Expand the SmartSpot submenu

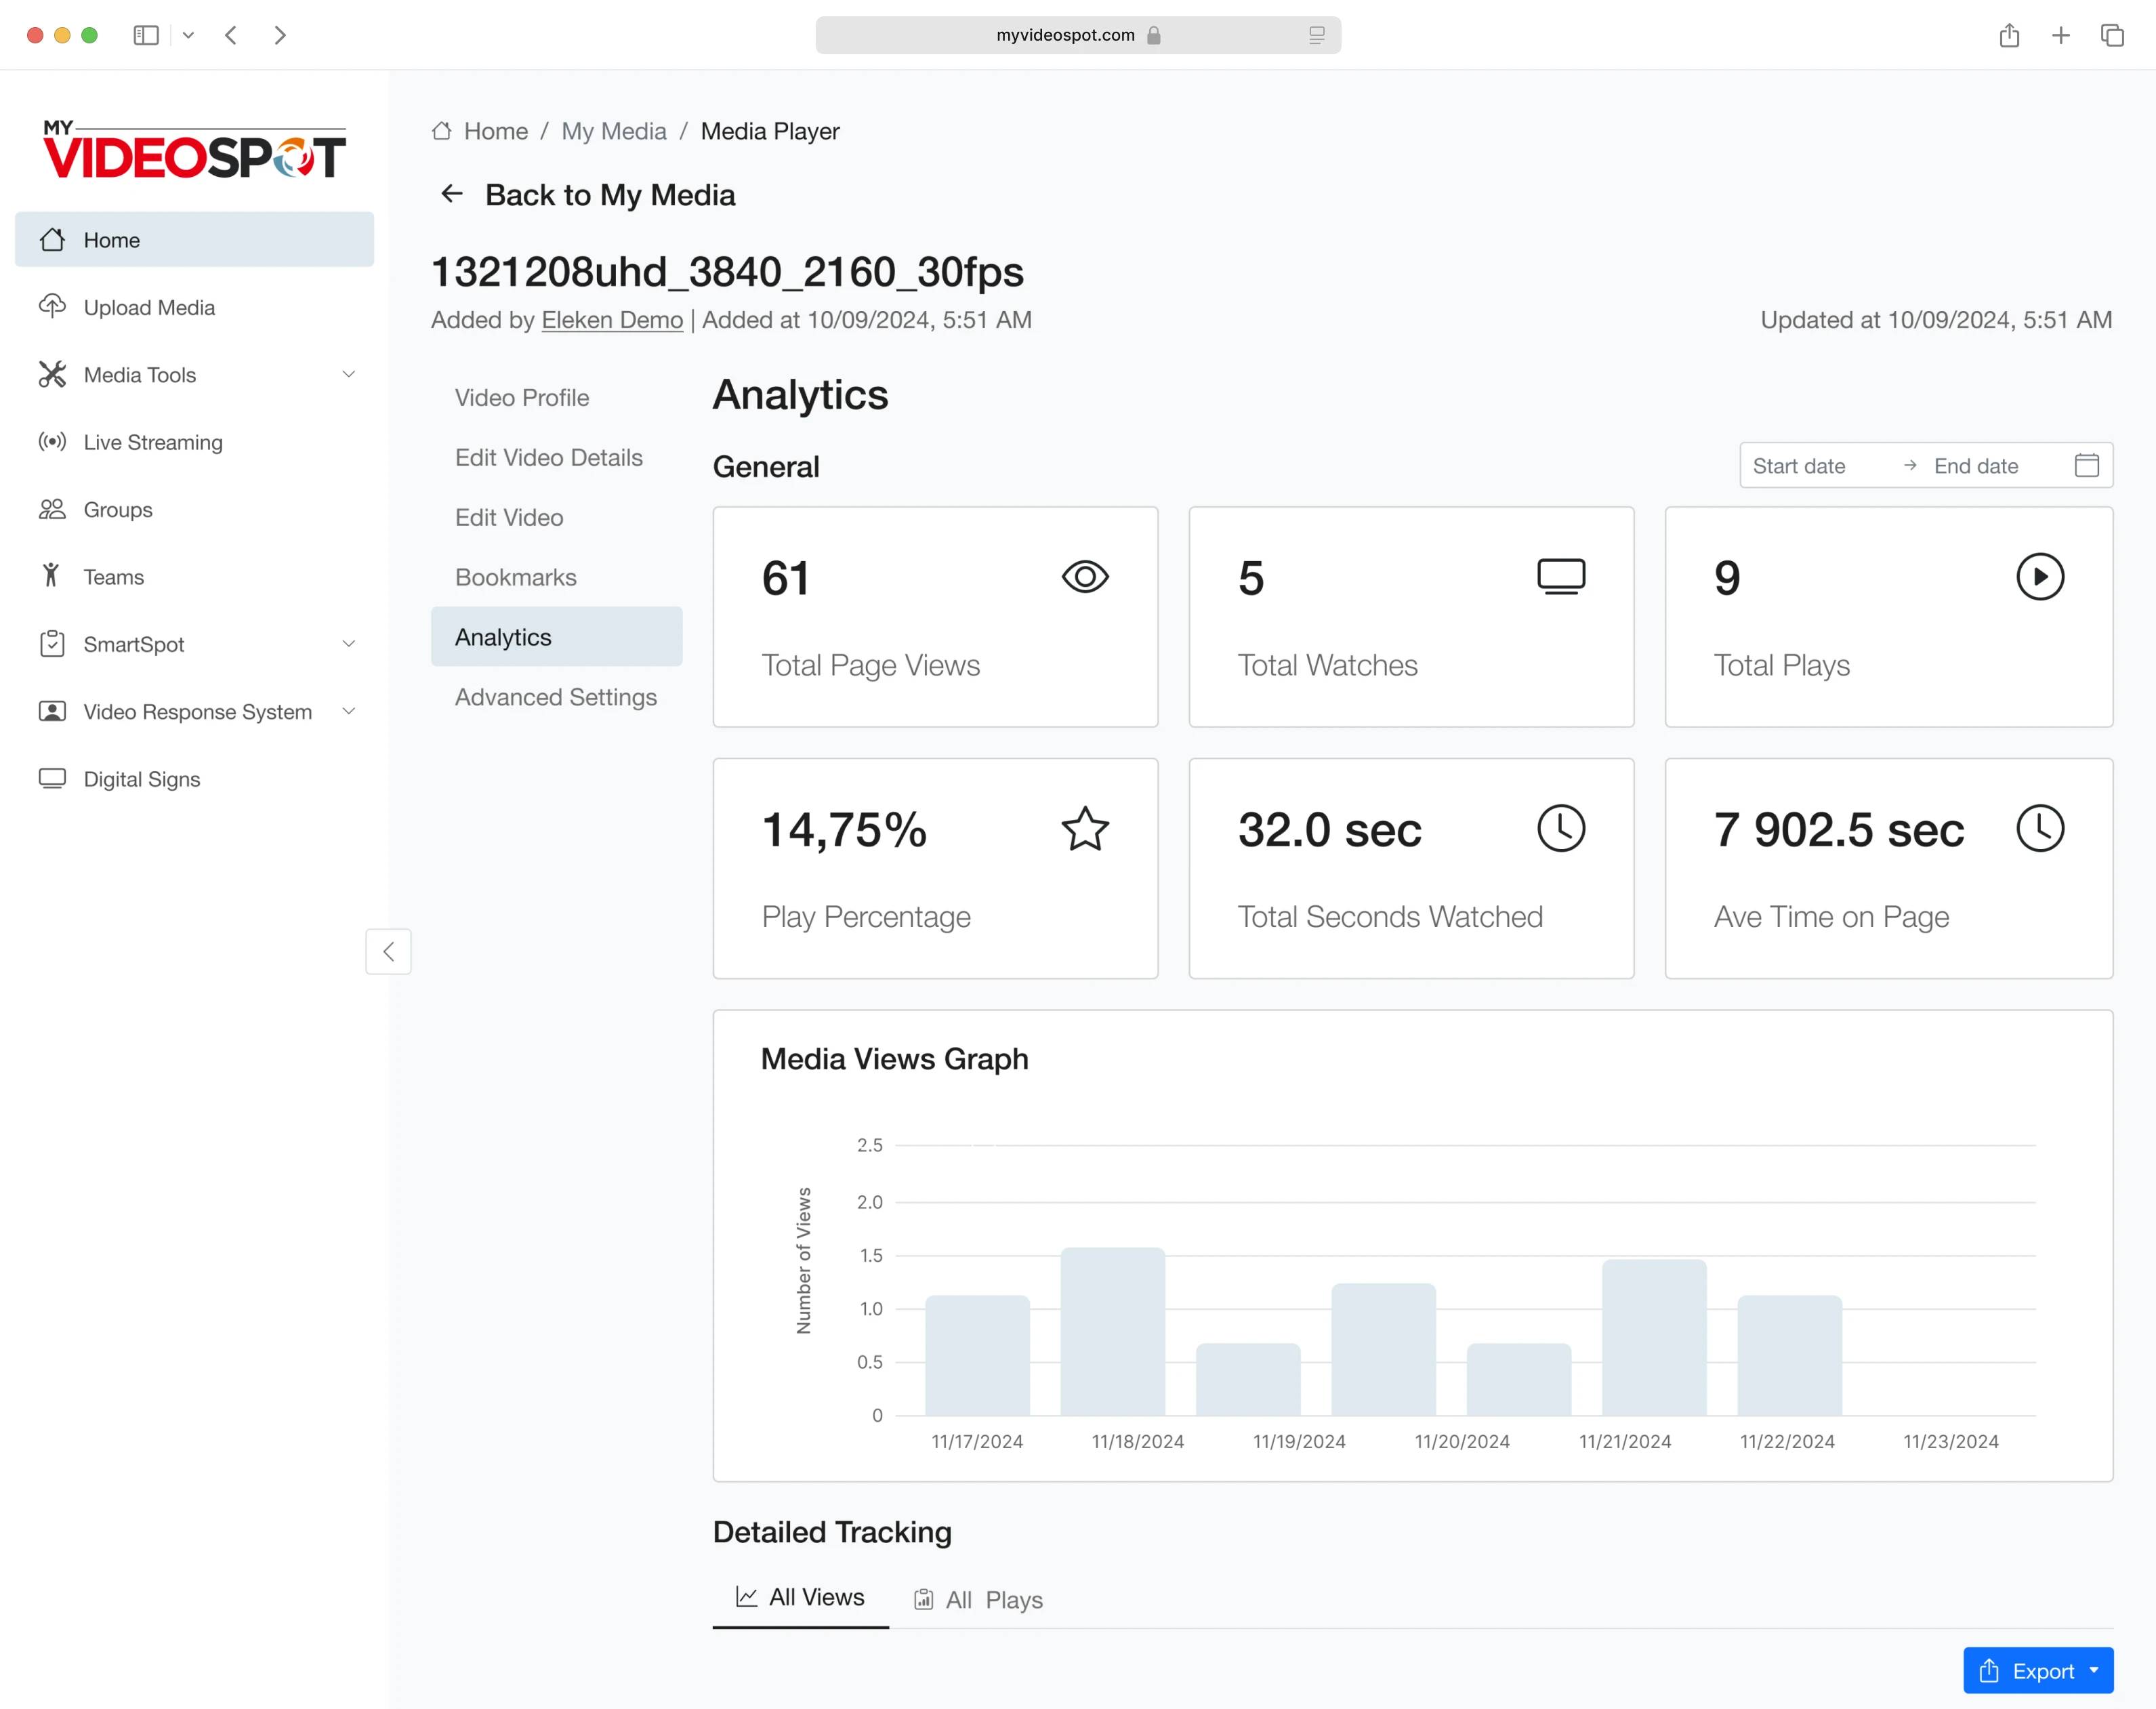coord(348,643)
